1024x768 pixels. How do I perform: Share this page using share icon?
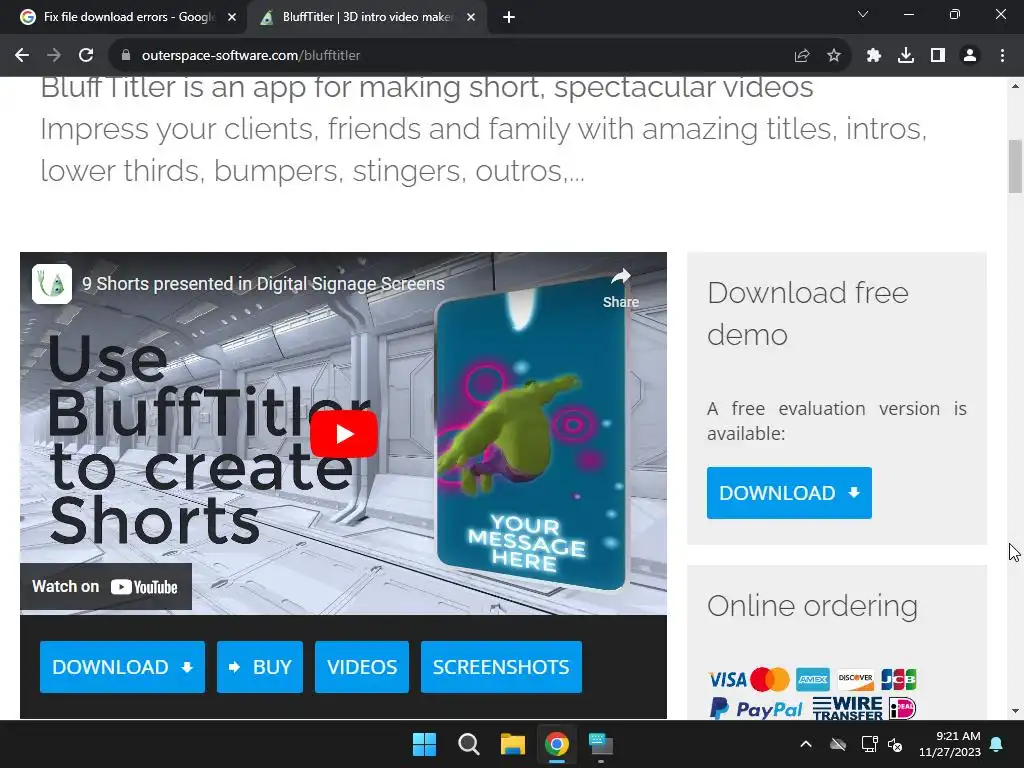pyautogui.click(x=802, y=56)
